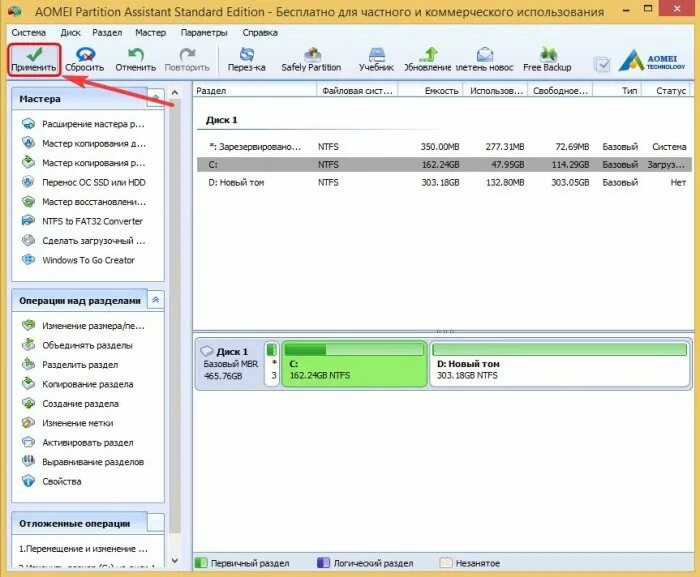Launch Мастер копирования раздела wizard
Image resolution: width=700 pixels, height=577 pixels.
click(83, 163)
